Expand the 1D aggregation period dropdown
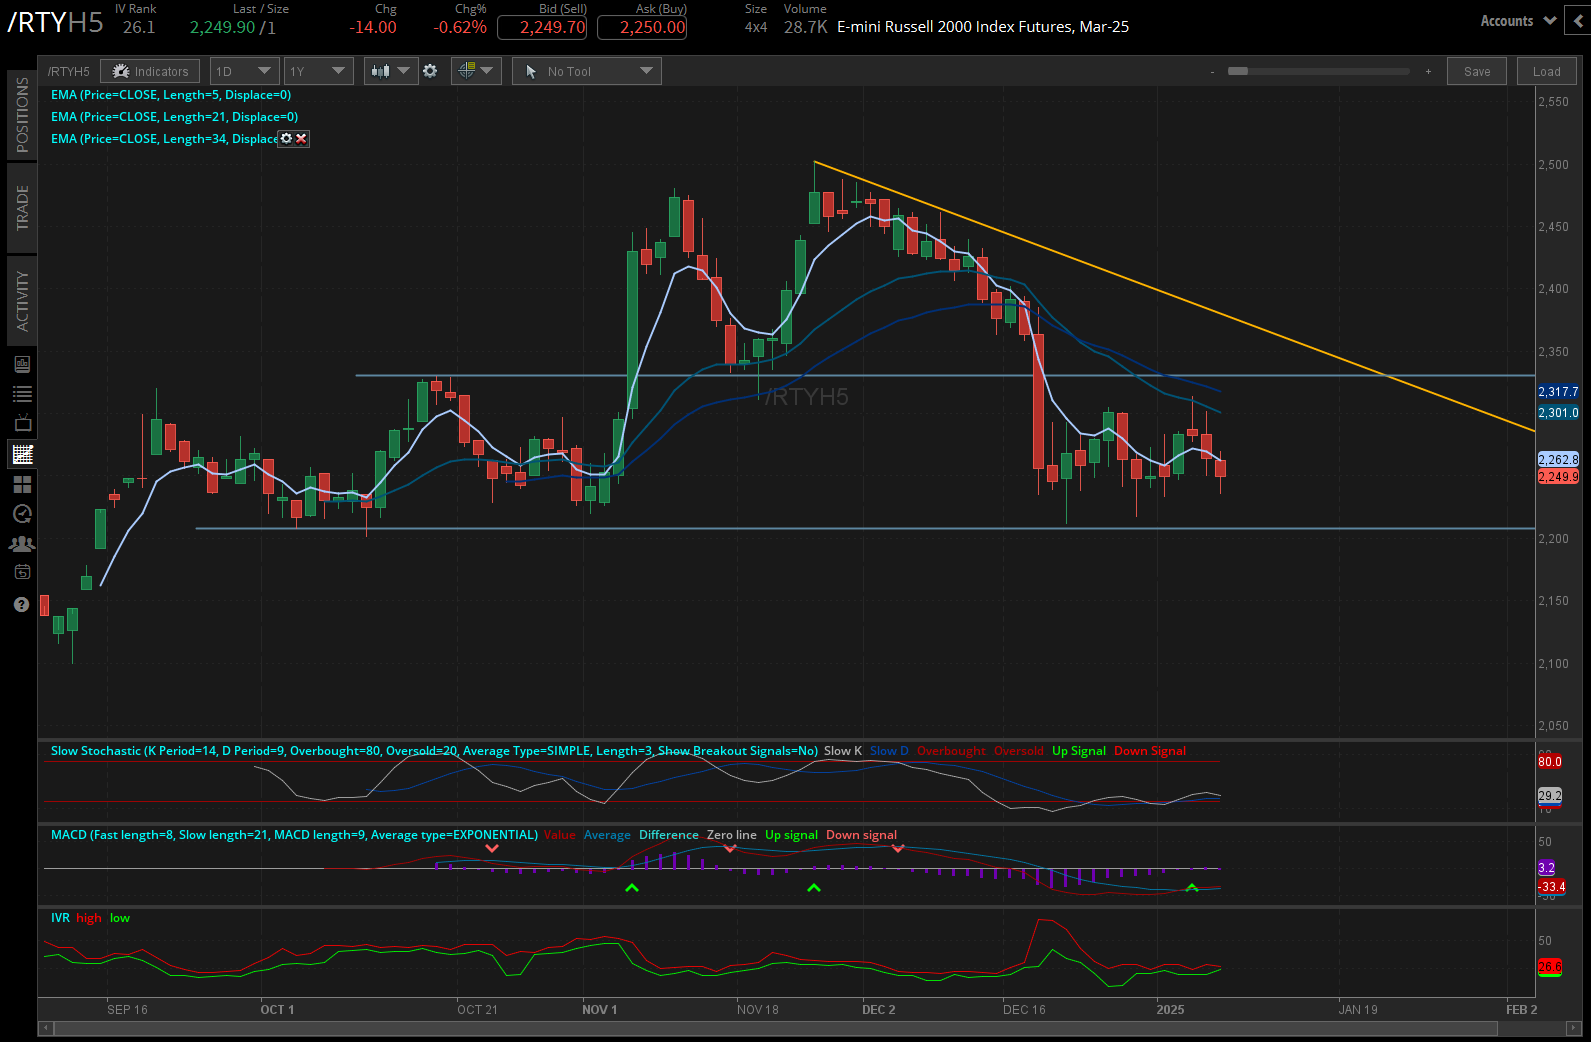The width and height of the screenshot is (1591, 1042). coord(244,71)
